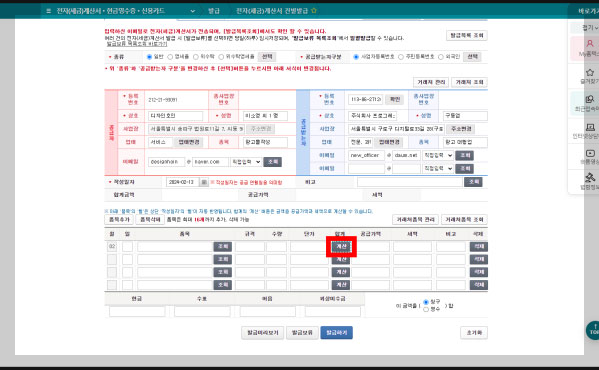Click recipient 주소변경 button
The width and height of the screenshot is (599, 370).
coord(461,129)
